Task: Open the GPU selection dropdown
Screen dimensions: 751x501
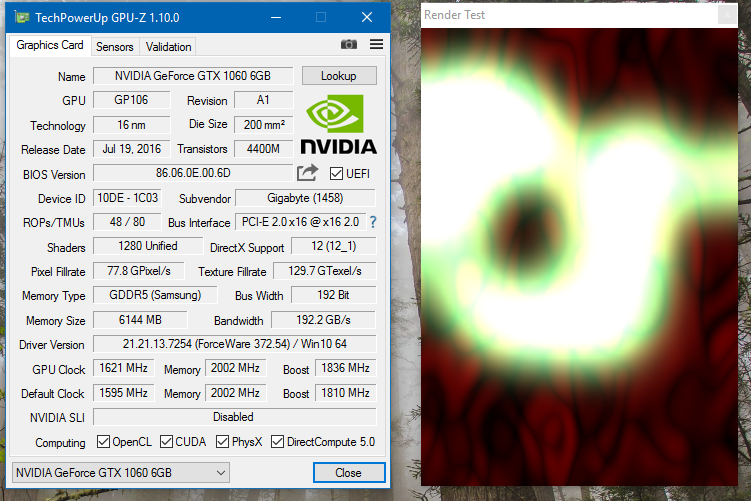Action: point(121,473)
